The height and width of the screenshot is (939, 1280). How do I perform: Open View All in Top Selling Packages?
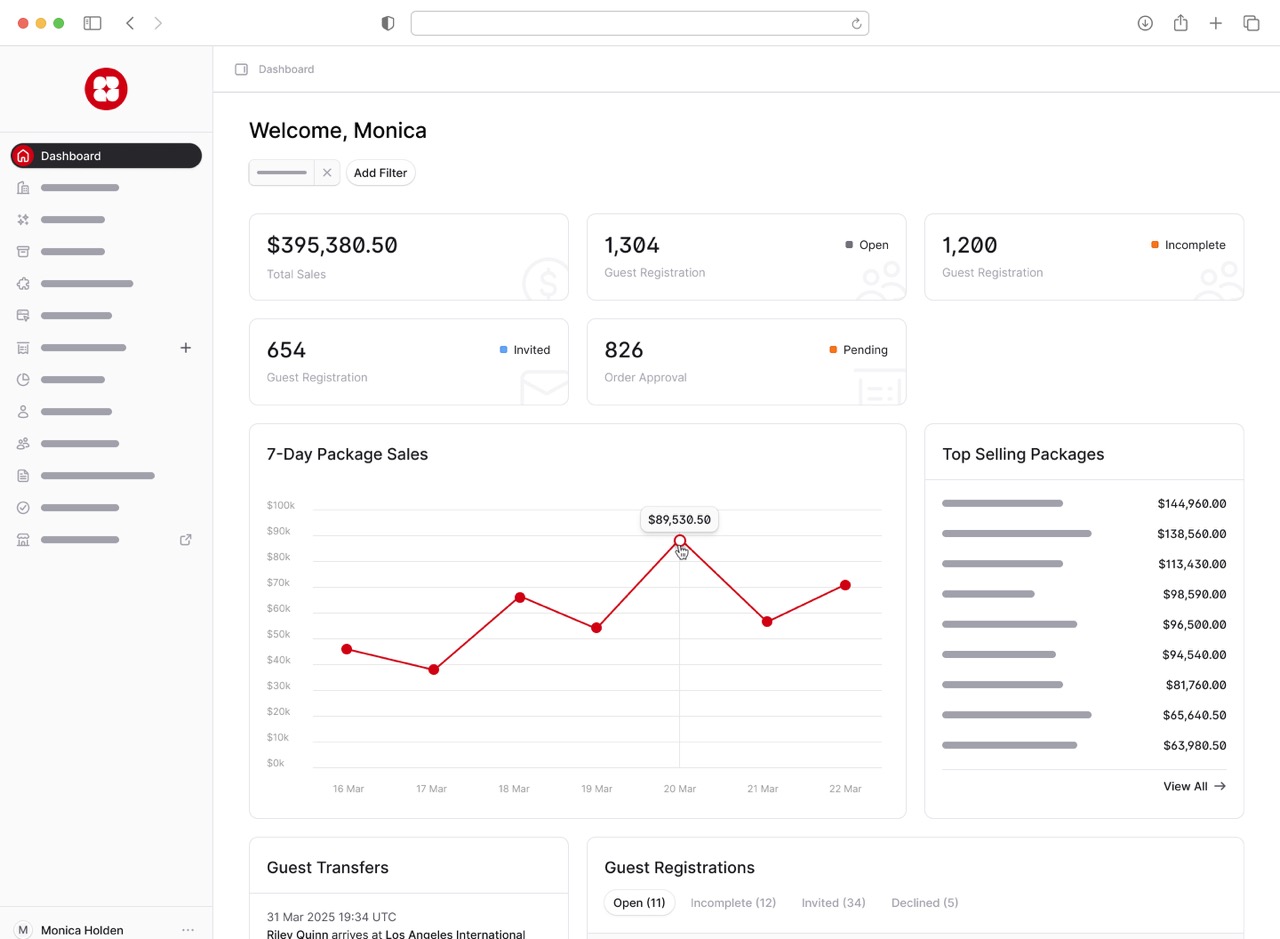(x=1193, y=786)
